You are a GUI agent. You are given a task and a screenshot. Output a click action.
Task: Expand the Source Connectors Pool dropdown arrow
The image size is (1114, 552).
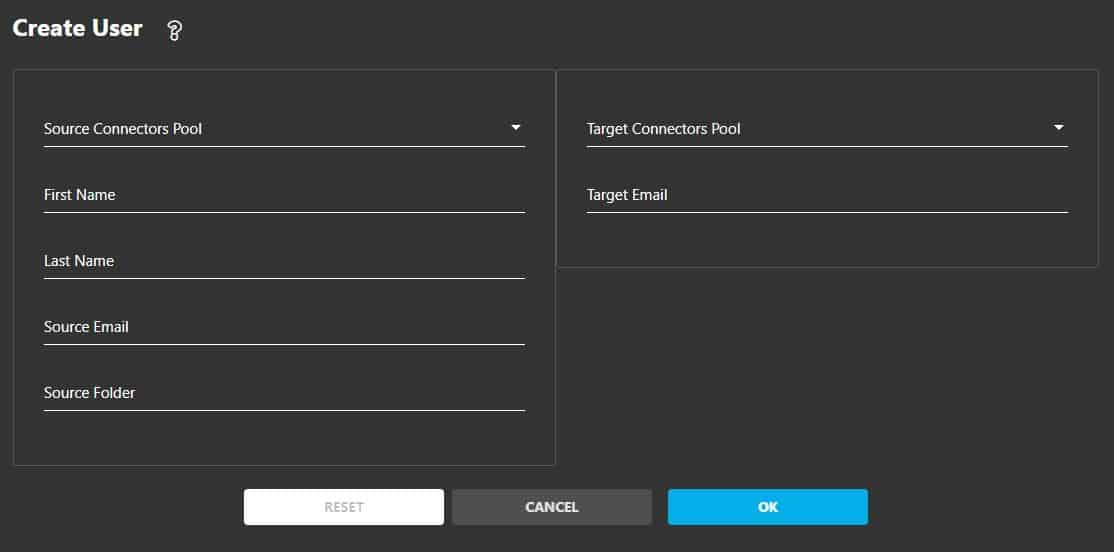[516, 128]
